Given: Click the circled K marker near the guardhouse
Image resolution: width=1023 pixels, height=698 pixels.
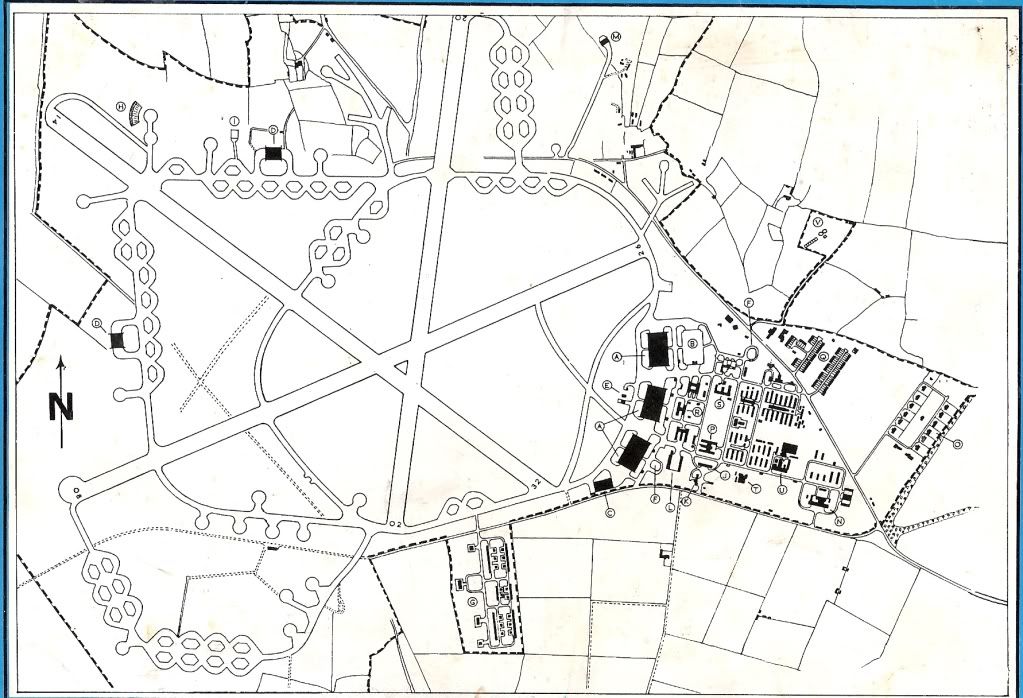Looking at the screenshot, I should pyautogui.click(x=686, y=500).
